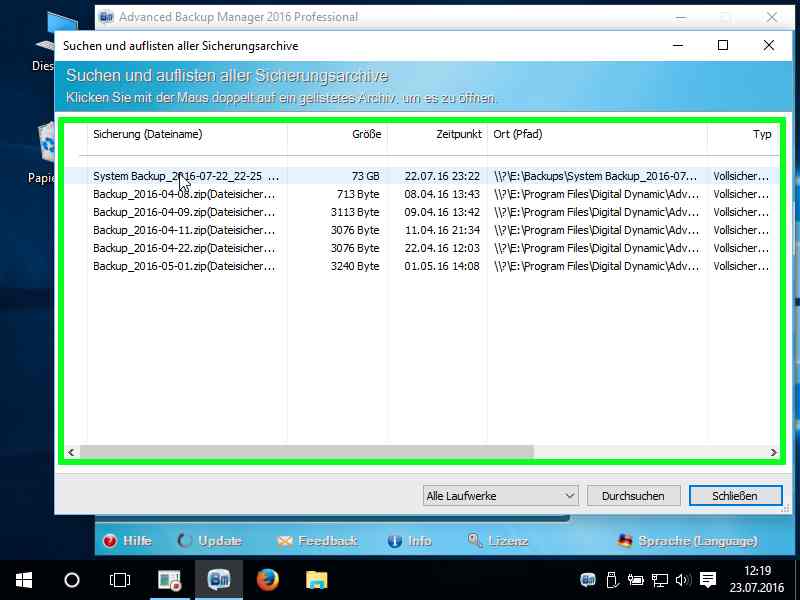Maximize the Sicherungsarchive dialog
The image size is (800, 600).
pyautogui.click(x=723, y=45)
